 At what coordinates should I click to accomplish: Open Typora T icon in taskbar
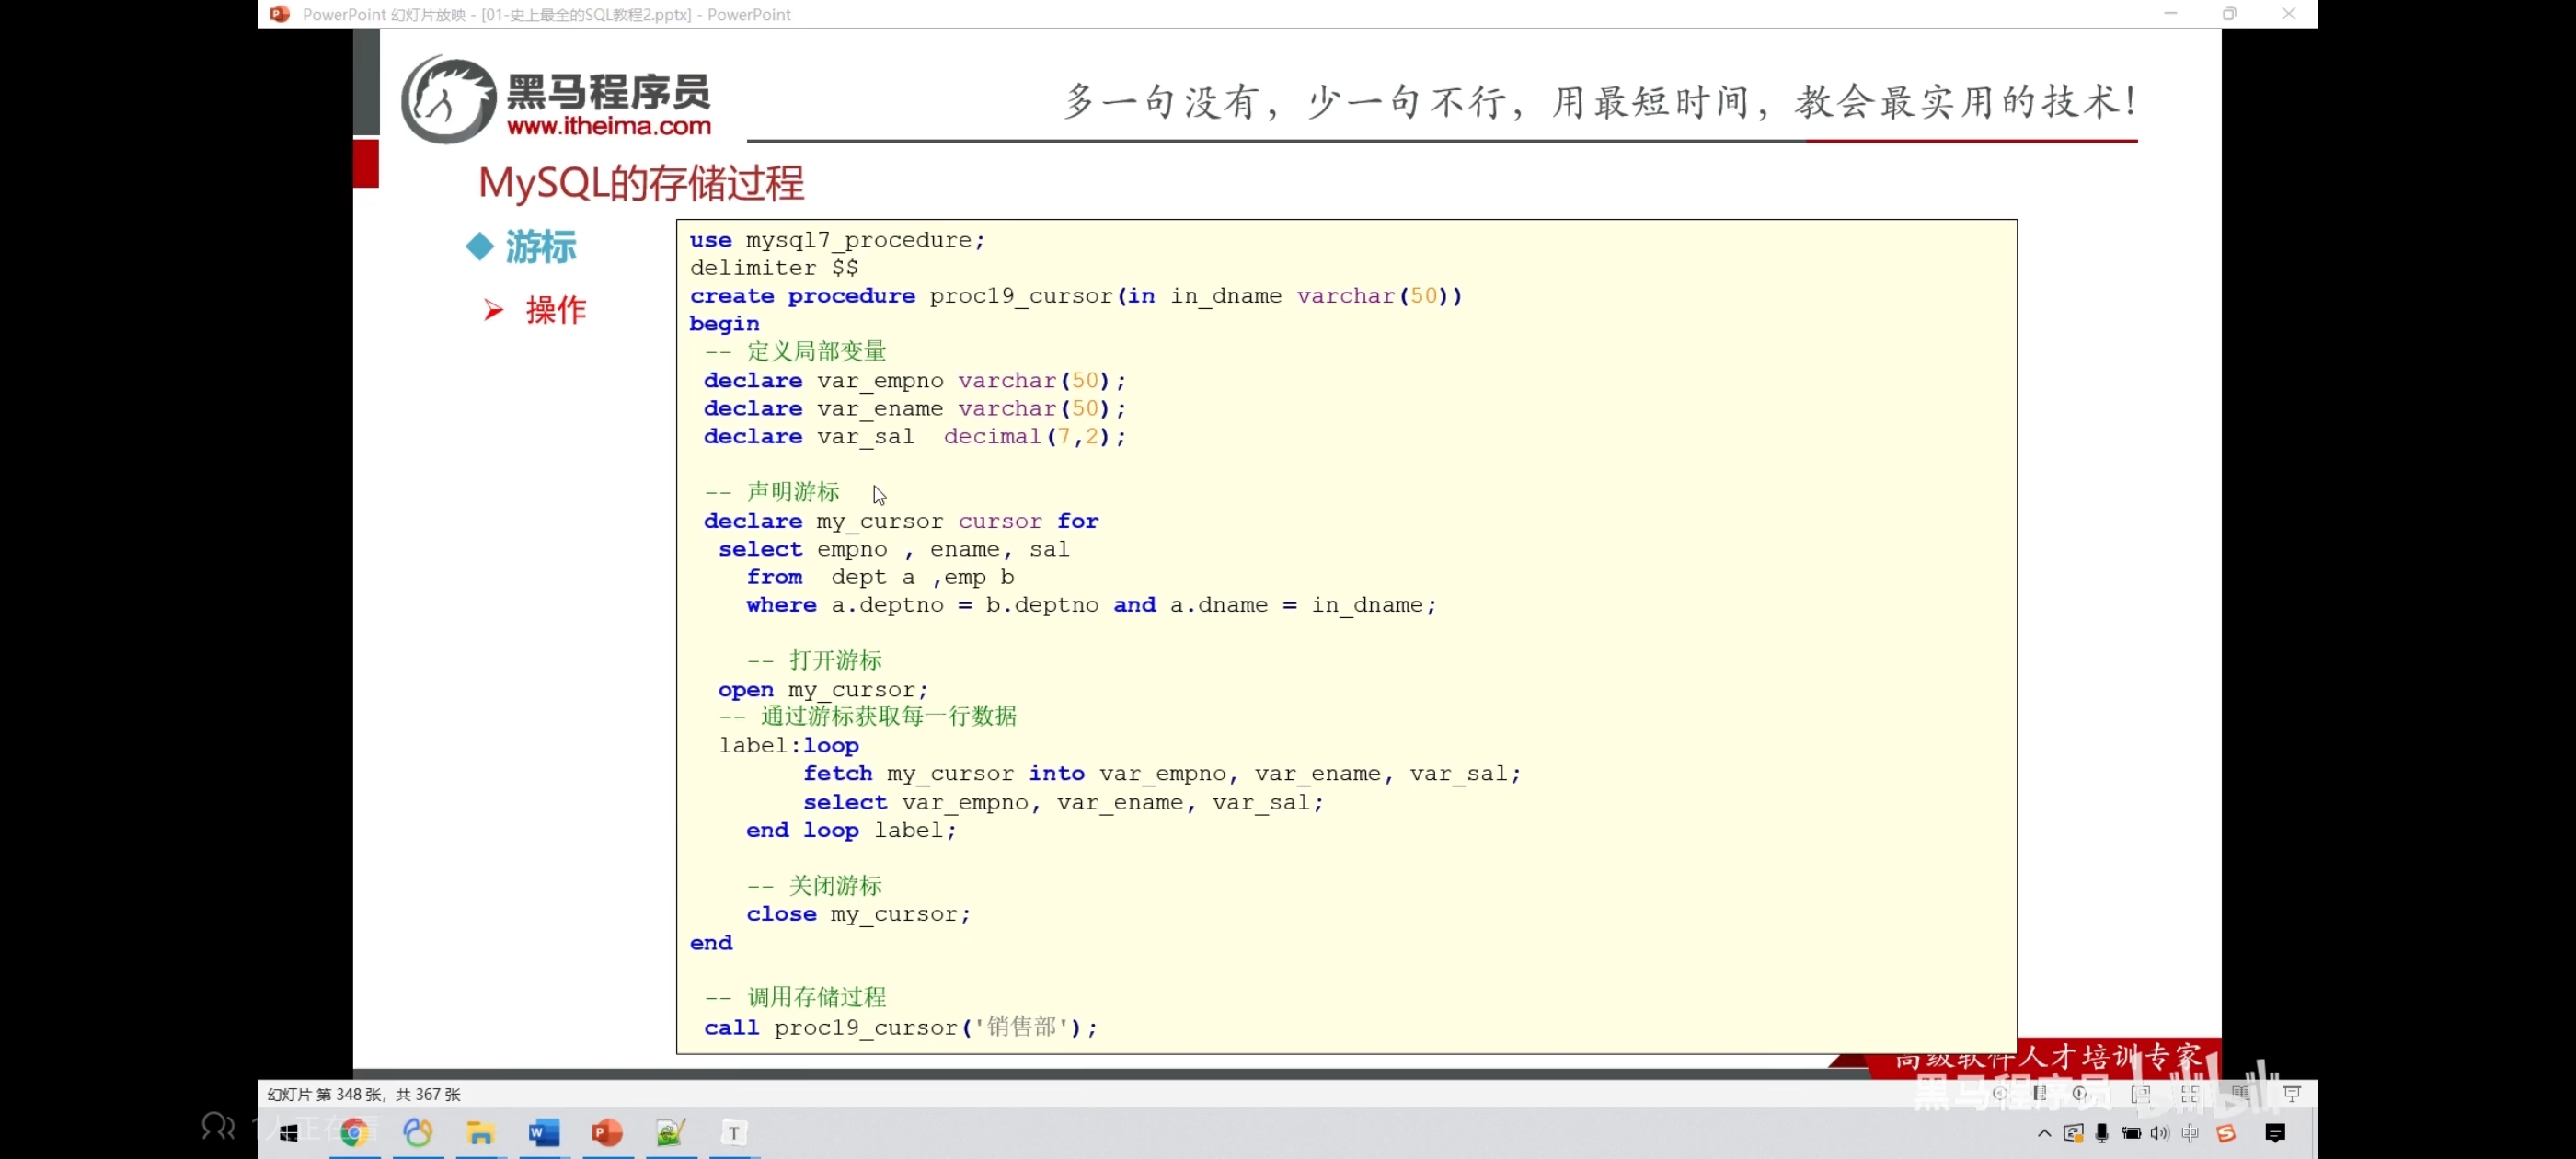coord(734,1132)
